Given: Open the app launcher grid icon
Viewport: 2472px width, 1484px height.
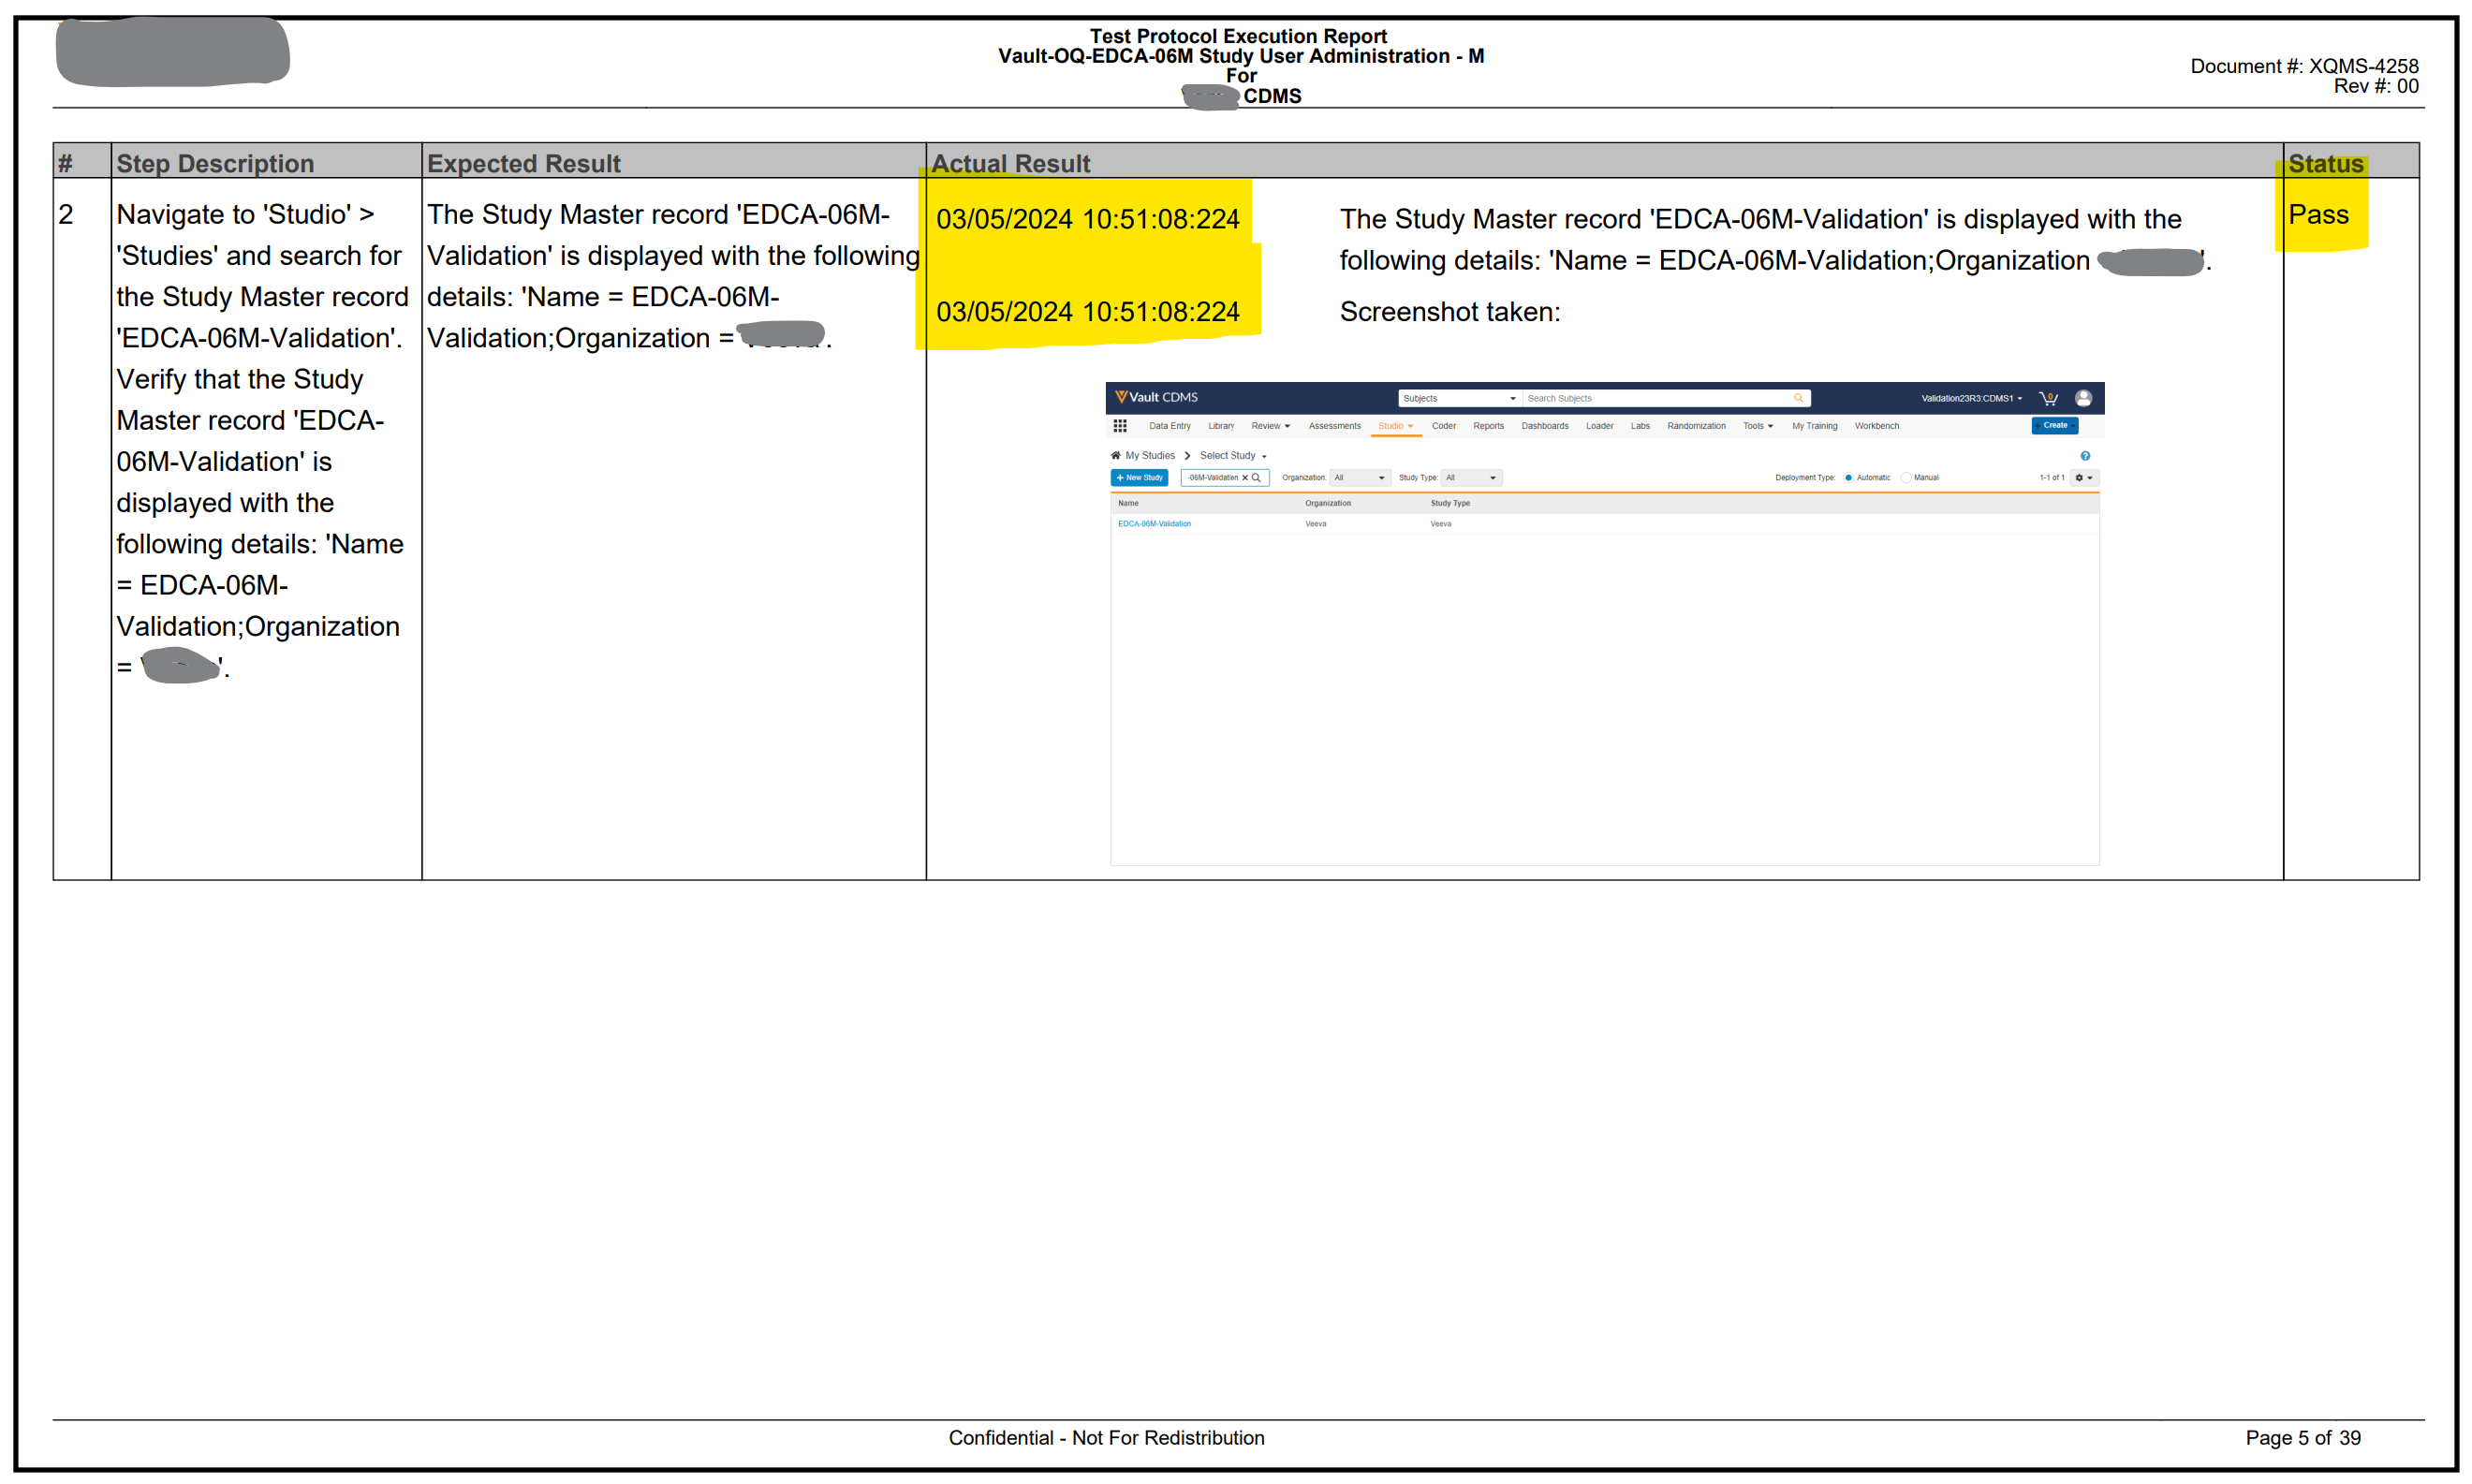Looking at the screenshot, I should pos(1120,426).
